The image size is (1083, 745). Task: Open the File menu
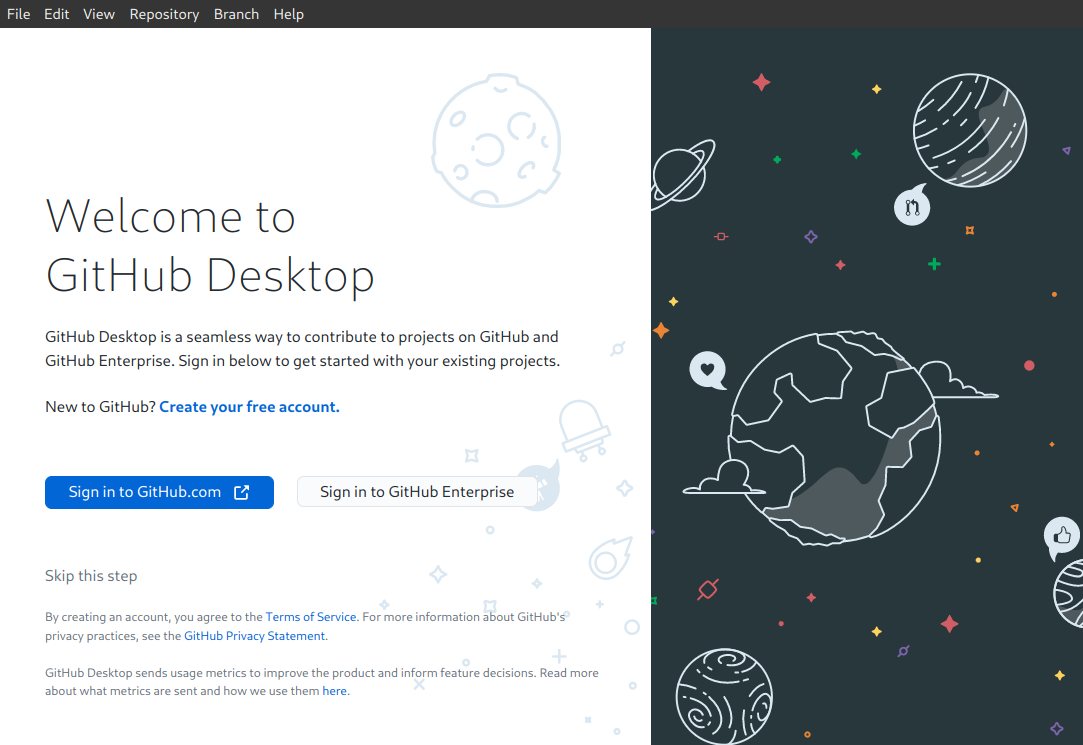pos(19,14)
